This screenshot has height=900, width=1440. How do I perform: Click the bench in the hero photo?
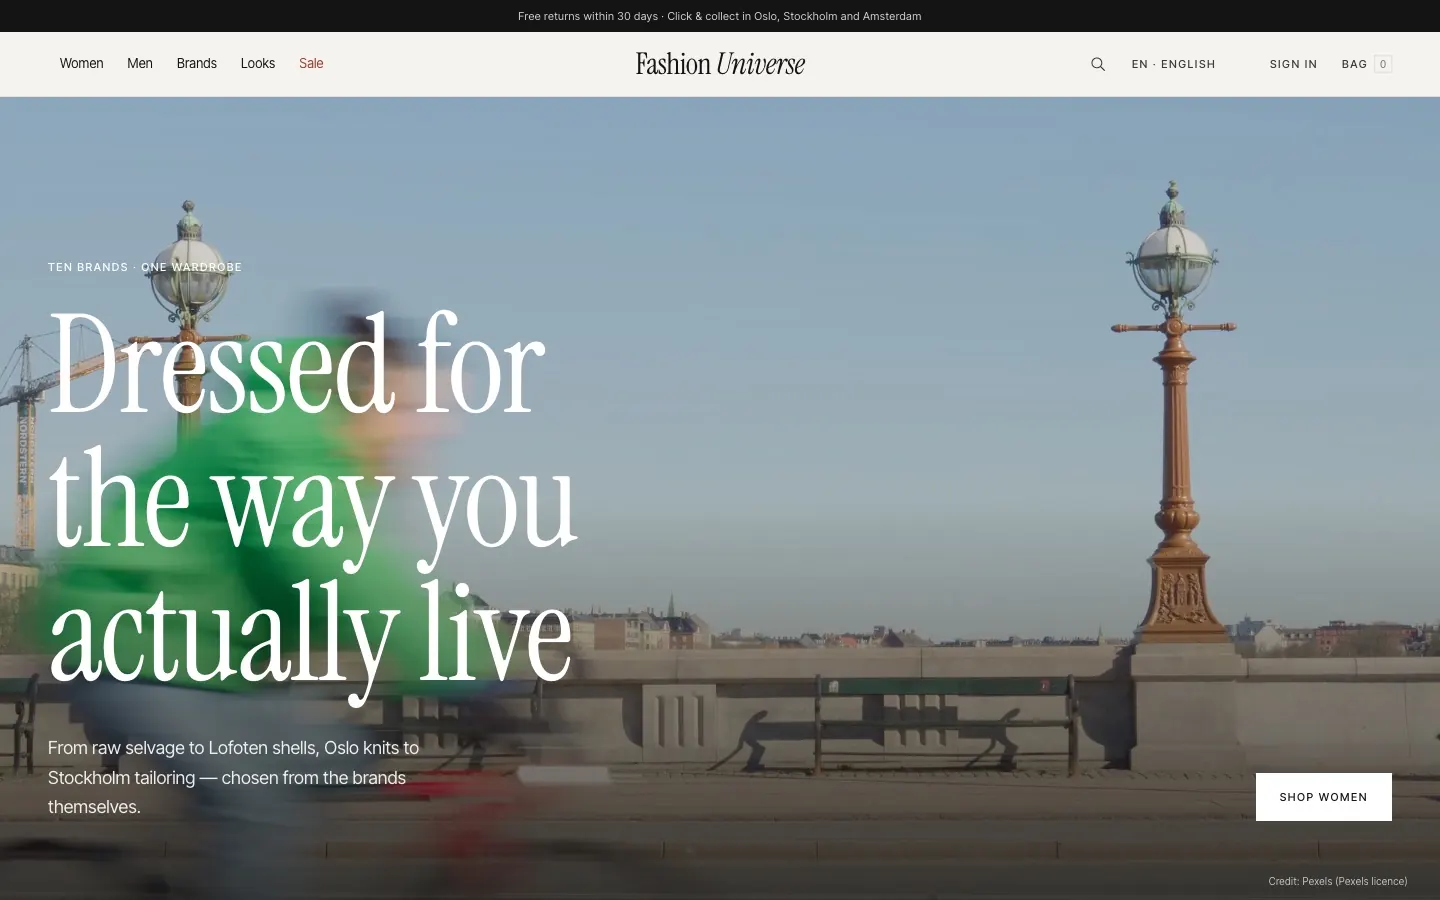(945, 722)
